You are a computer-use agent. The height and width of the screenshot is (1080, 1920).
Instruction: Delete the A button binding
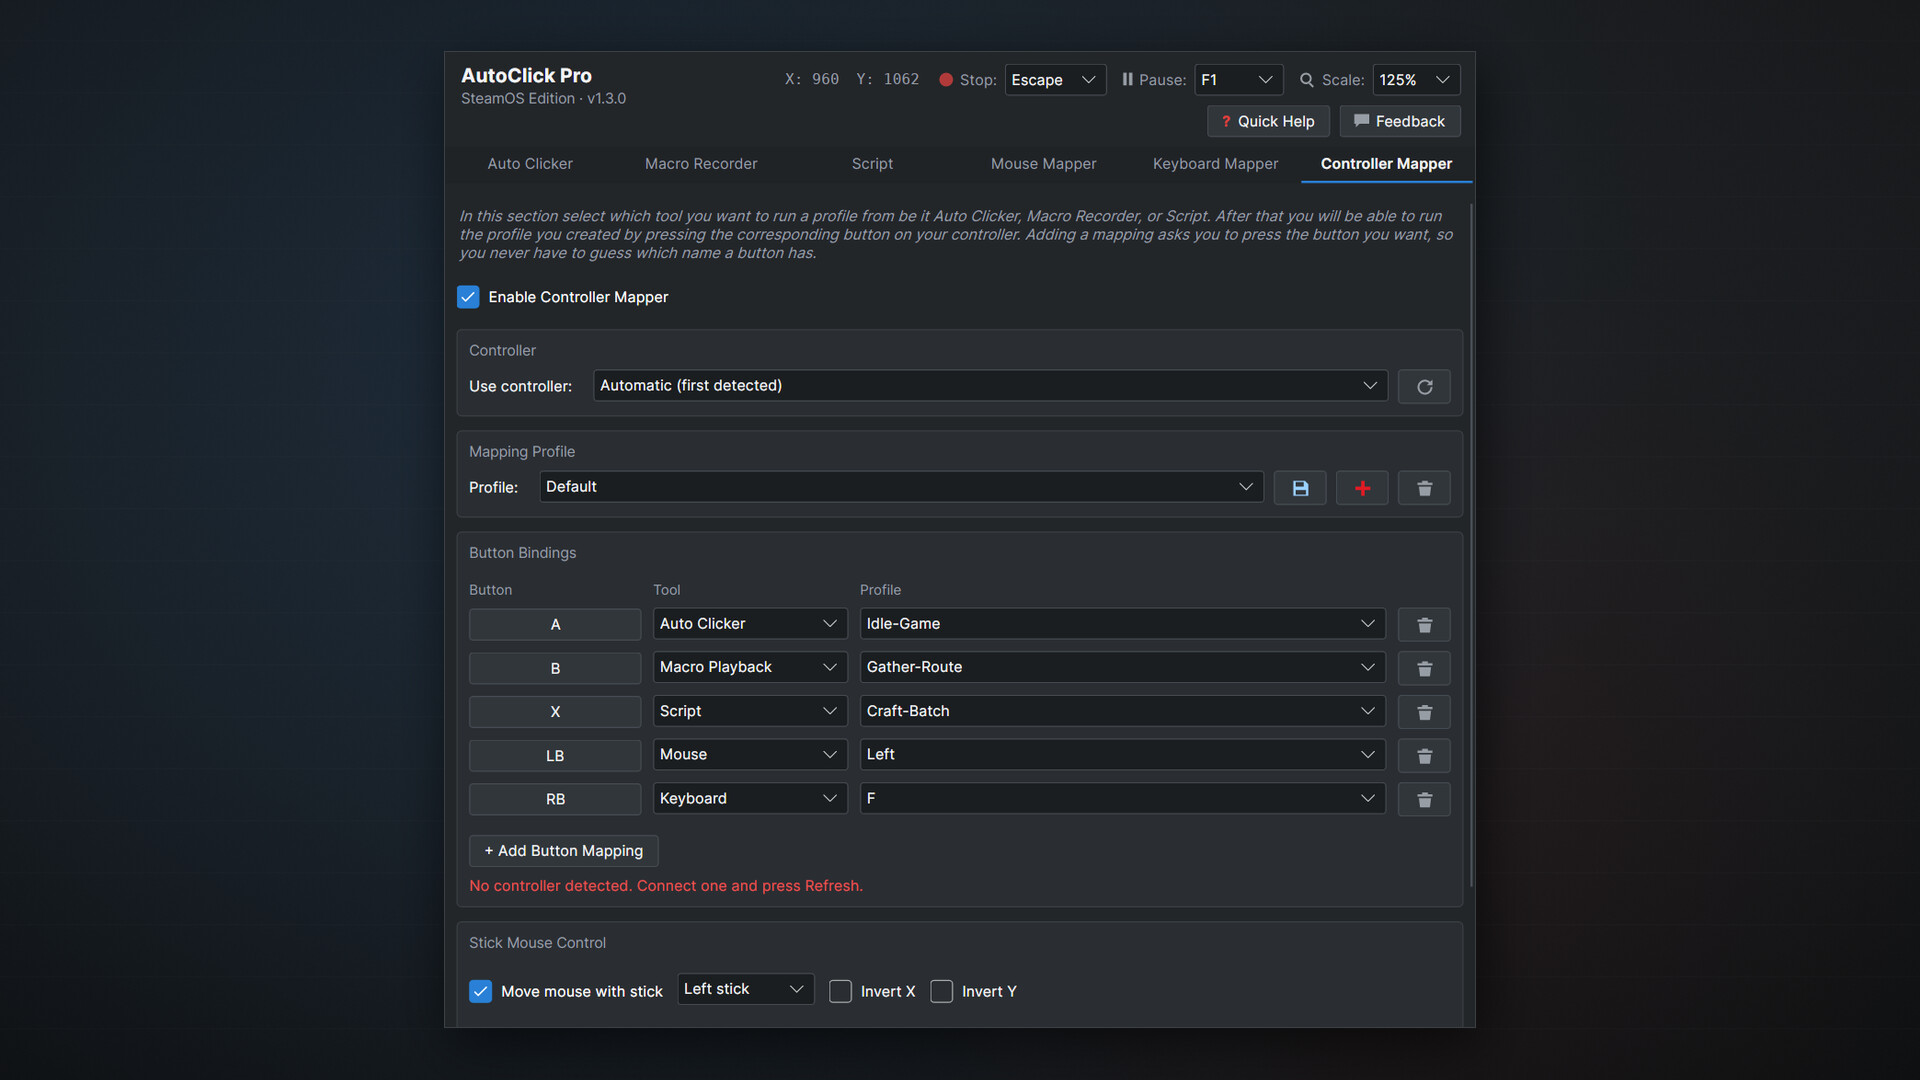(x=1424, y=625)
